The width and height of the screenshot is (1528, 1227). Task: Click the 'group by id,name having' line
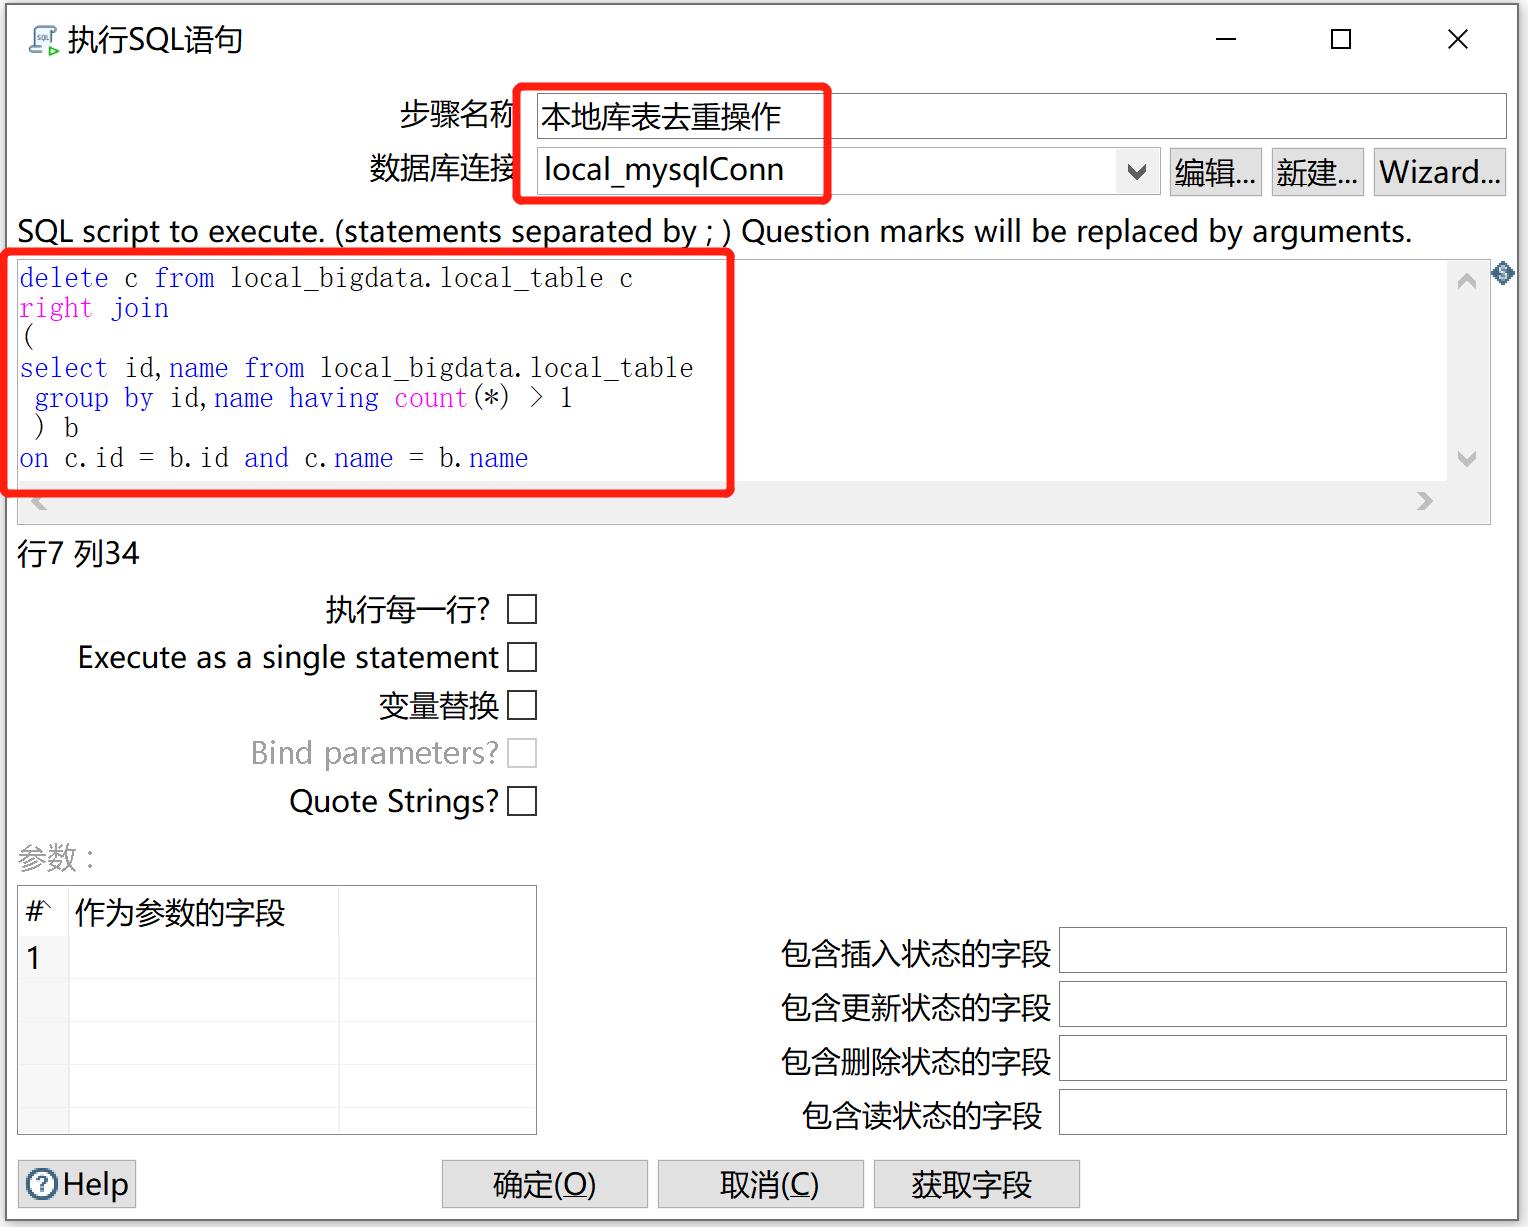303,398
